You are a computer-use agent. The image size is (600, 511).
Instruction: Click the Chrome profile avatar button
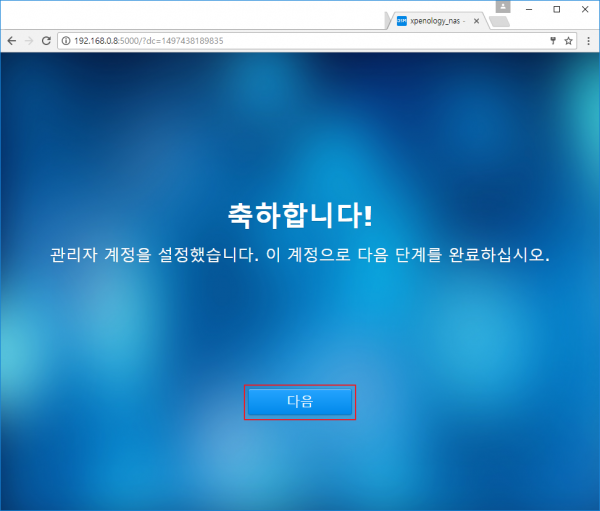click(503, 7)
